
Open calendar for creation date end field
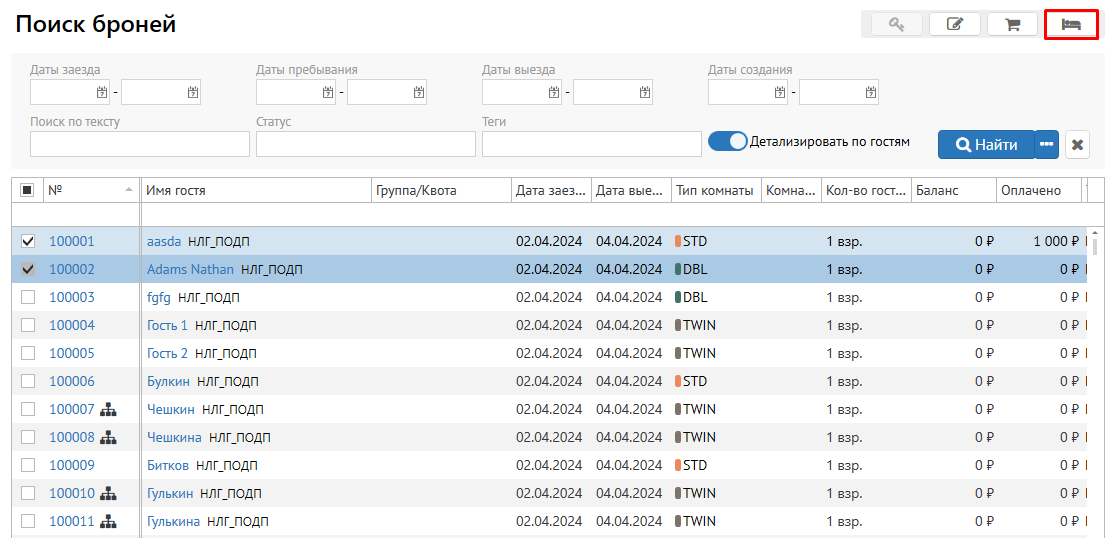tap(870, 92)
